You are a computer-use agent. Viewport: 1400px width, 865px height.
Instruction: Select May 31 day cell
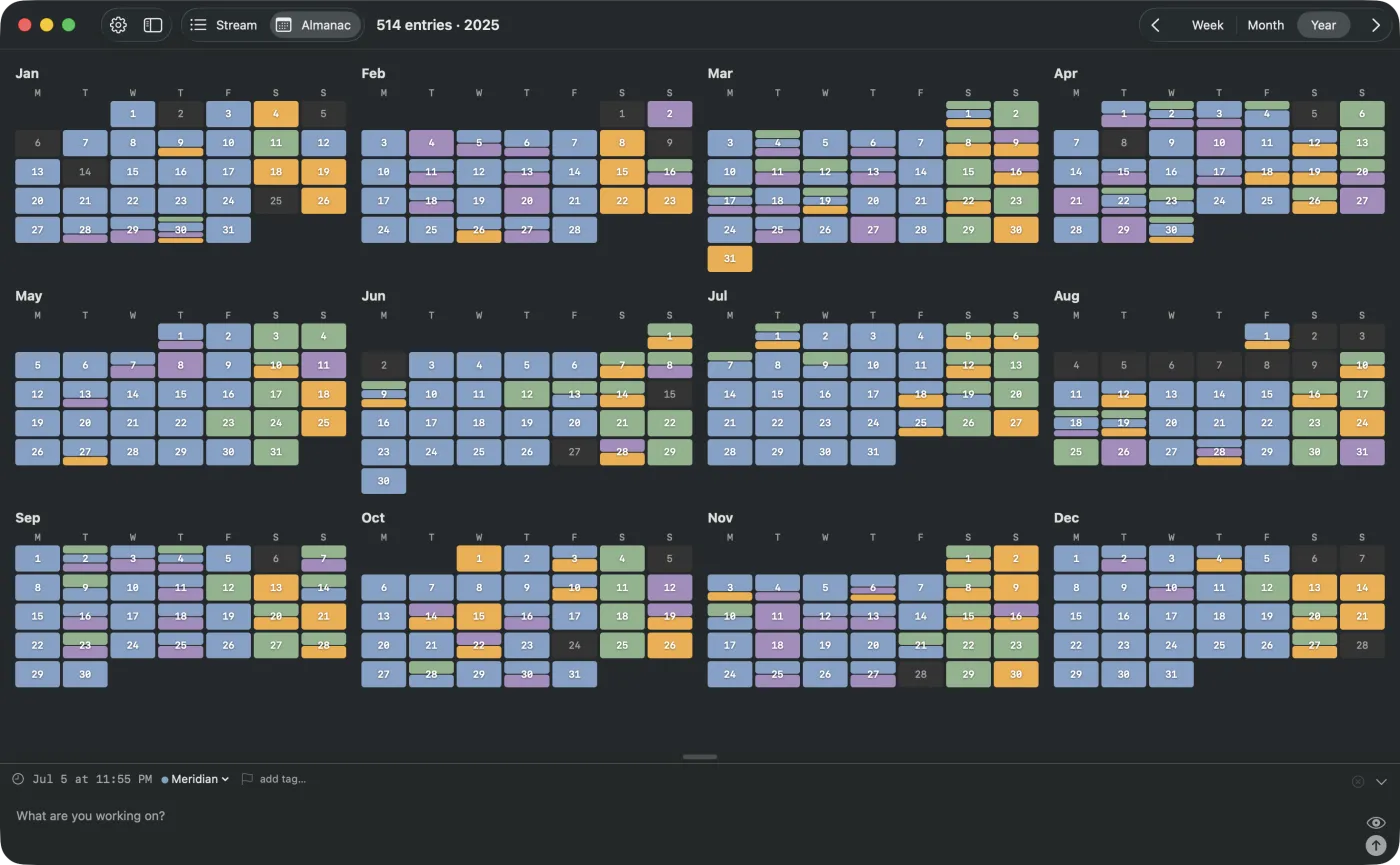(276, 452)
